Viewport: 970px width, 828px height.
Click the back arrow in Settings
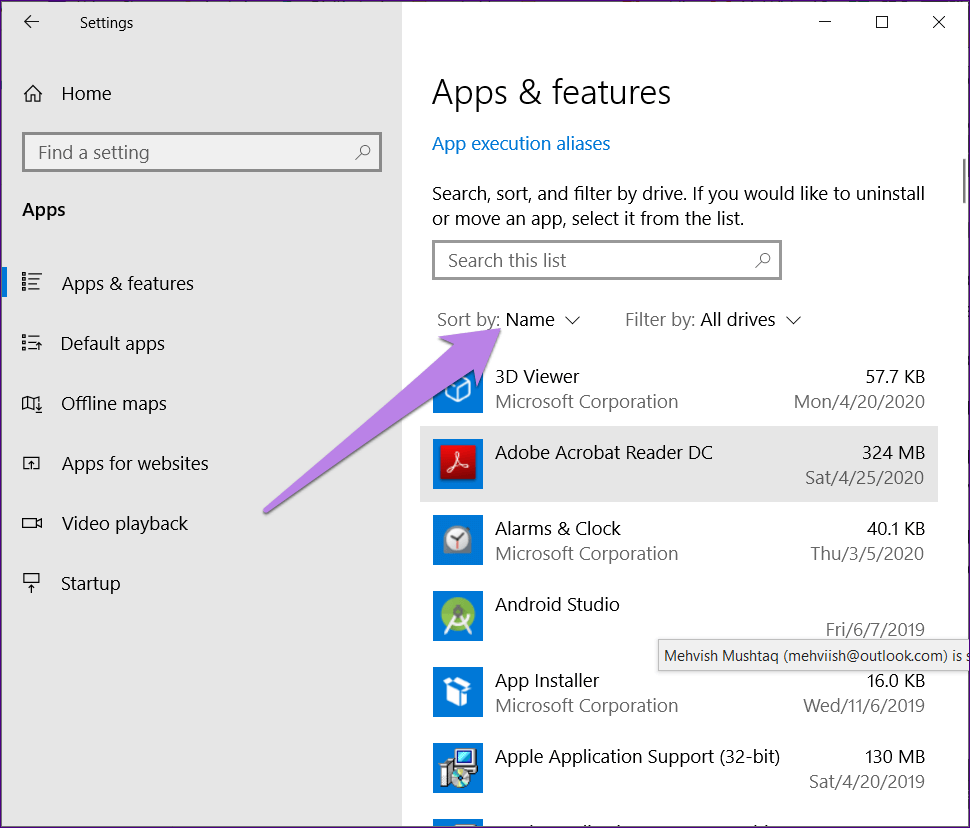click(x=31, y=22)
